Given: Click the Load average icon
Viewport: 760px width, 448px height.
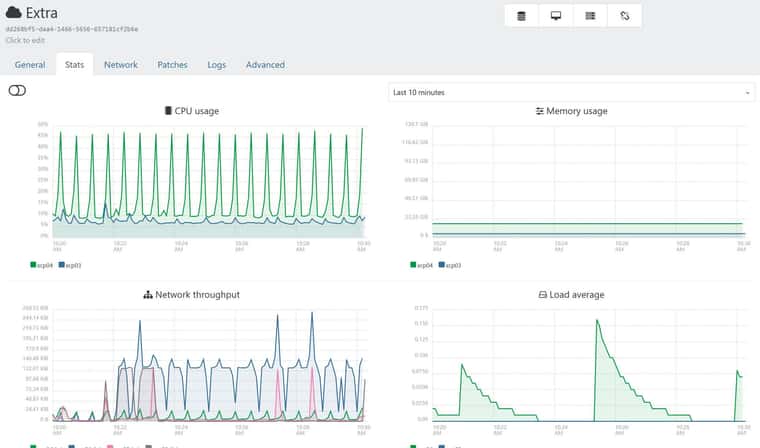Looking at the screenshot, I should coord(543,295).
